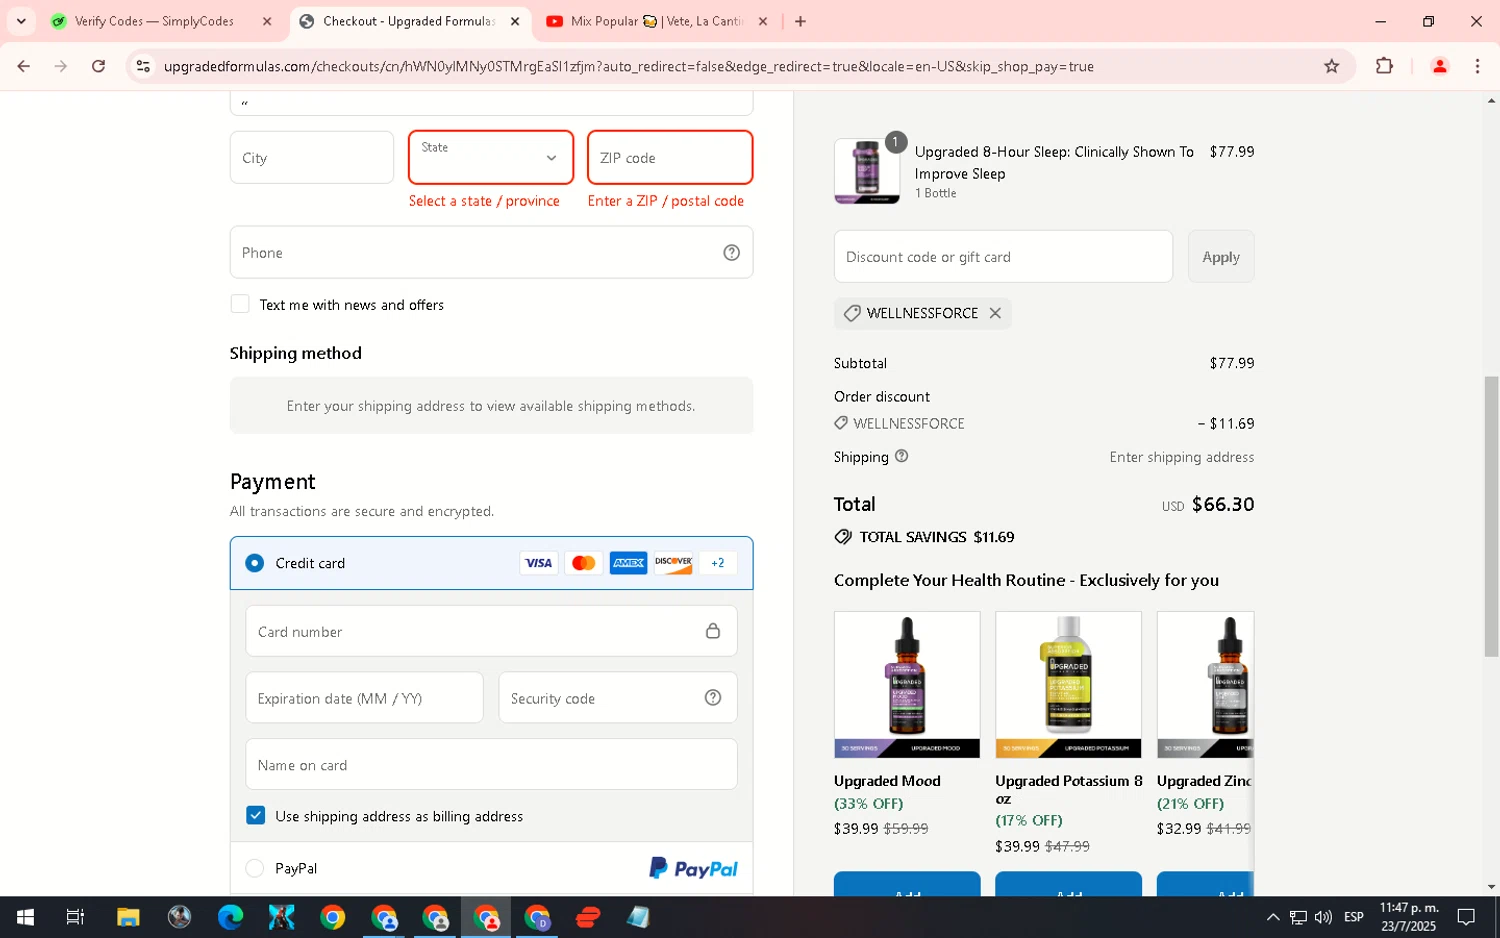Choose the PayPal payment radio button

click(x=255, y=868)
